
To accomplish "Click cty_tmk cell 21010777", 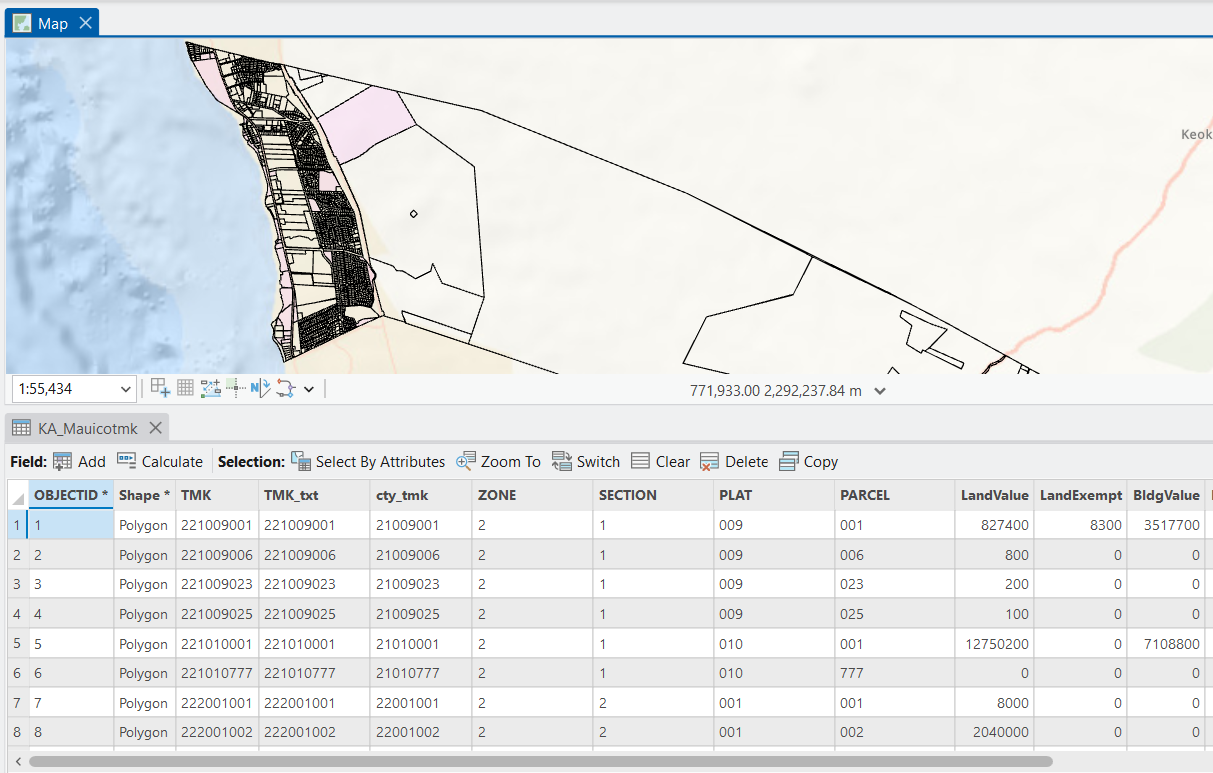I will tap(421, 673).
